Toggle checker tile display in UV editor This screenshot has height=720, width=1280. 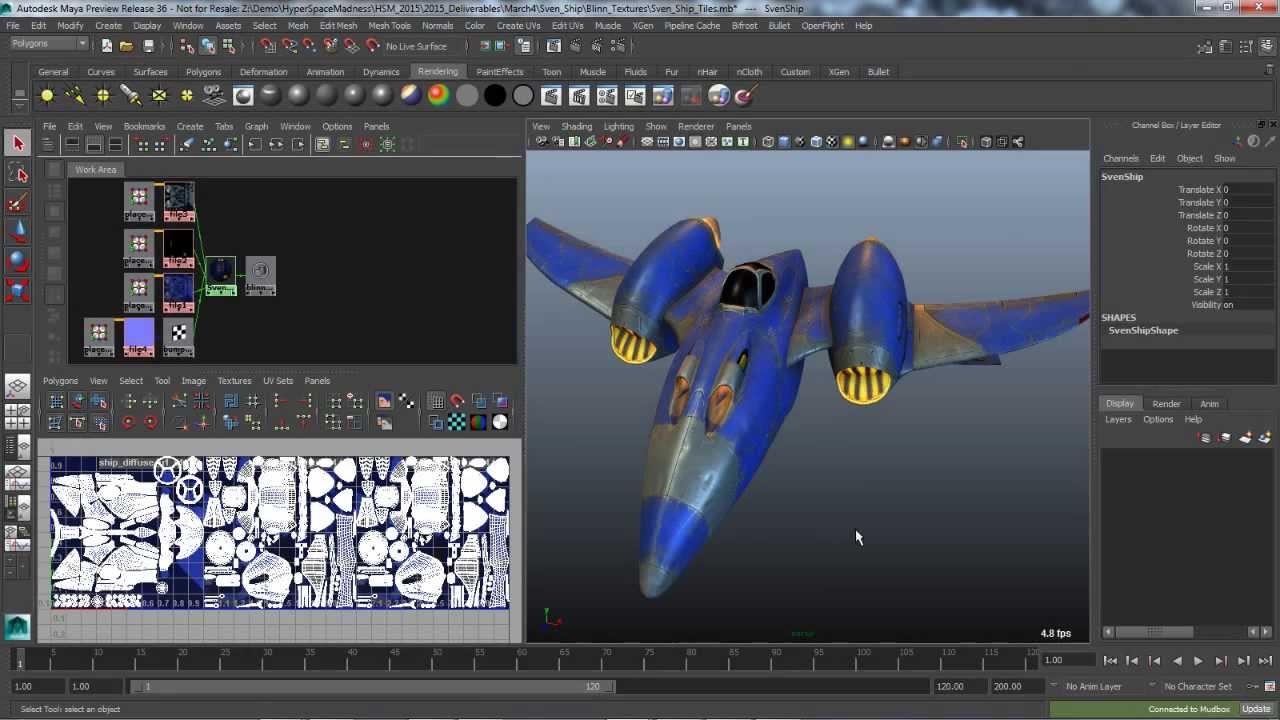pyautogui.click(x=457, y=423)
